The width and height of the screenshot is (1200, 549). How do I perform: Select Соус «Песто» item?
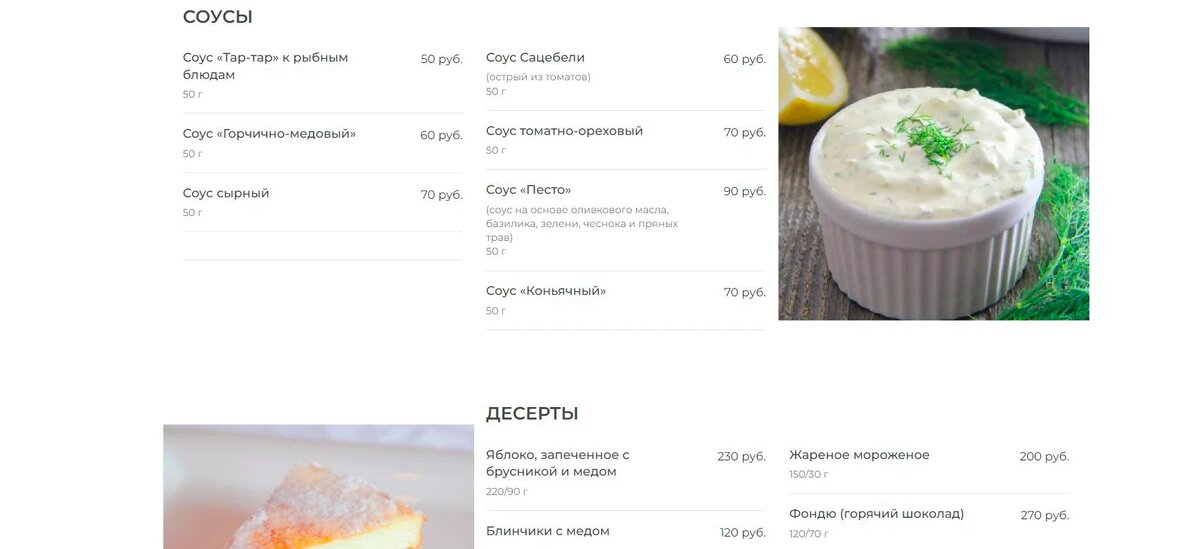pos(625,220)
